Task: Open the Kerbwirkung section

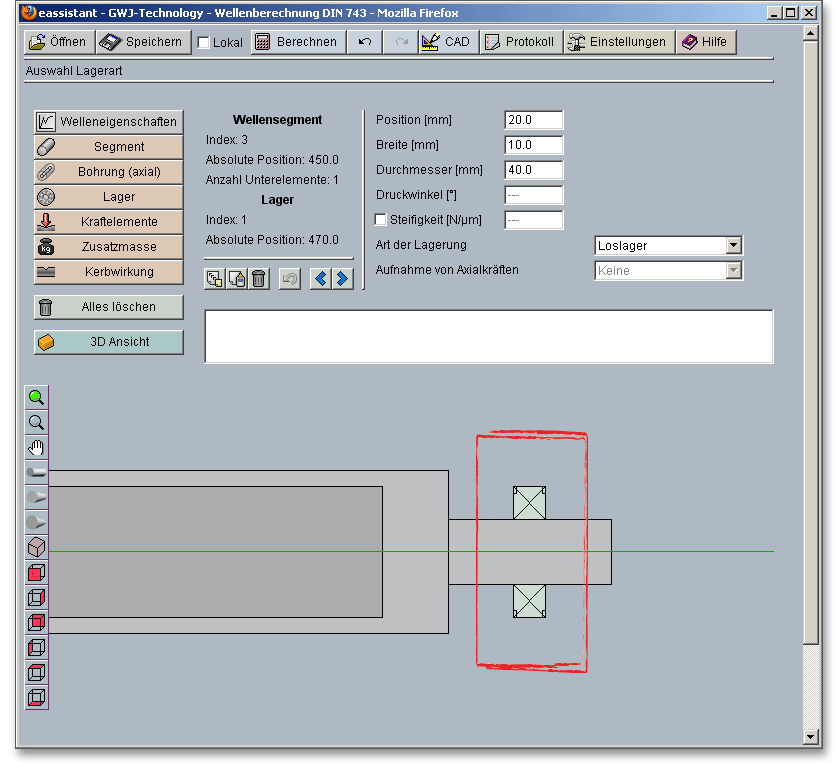Action: 109,272
